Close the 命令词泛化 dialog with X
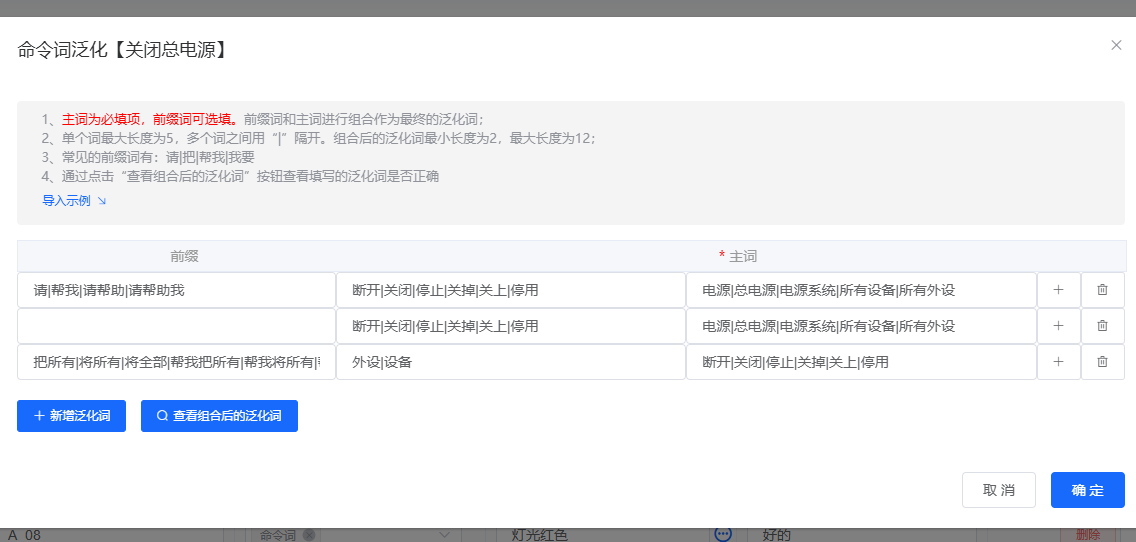 click(1116, 45)
